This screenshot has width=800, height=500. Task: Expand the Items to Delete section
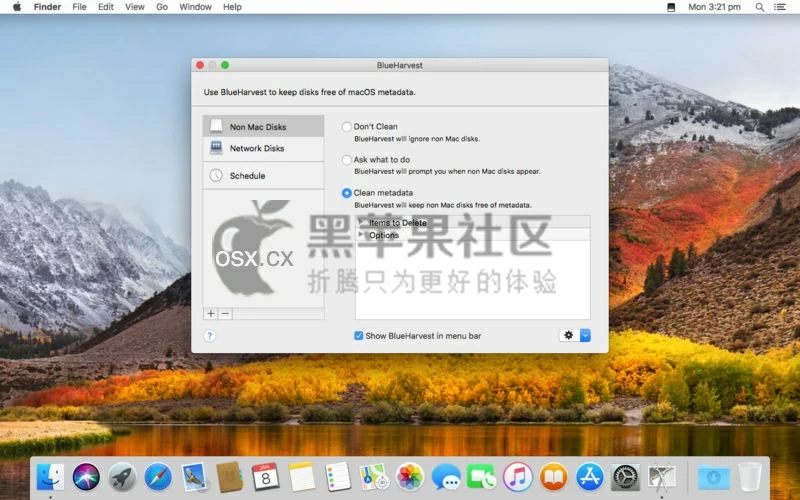click(x=361, y=222)
